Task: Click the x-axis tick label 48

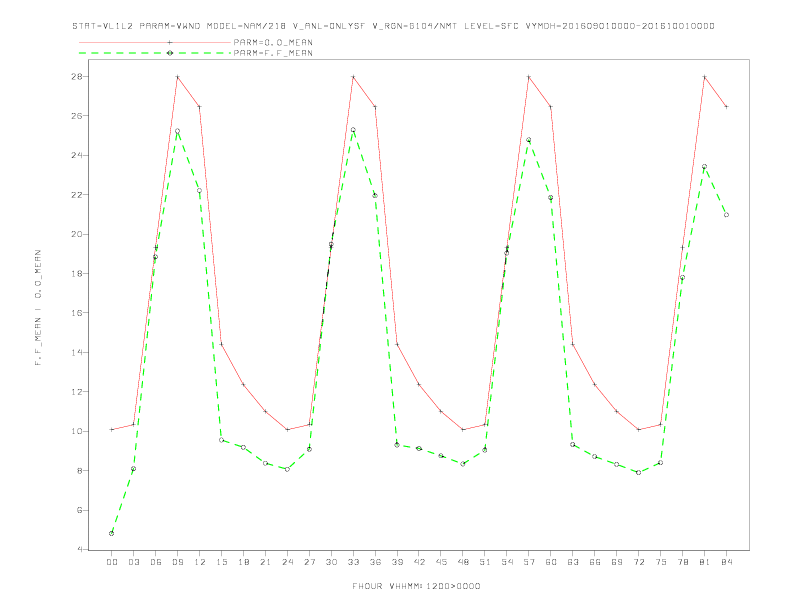Action: 463,562
